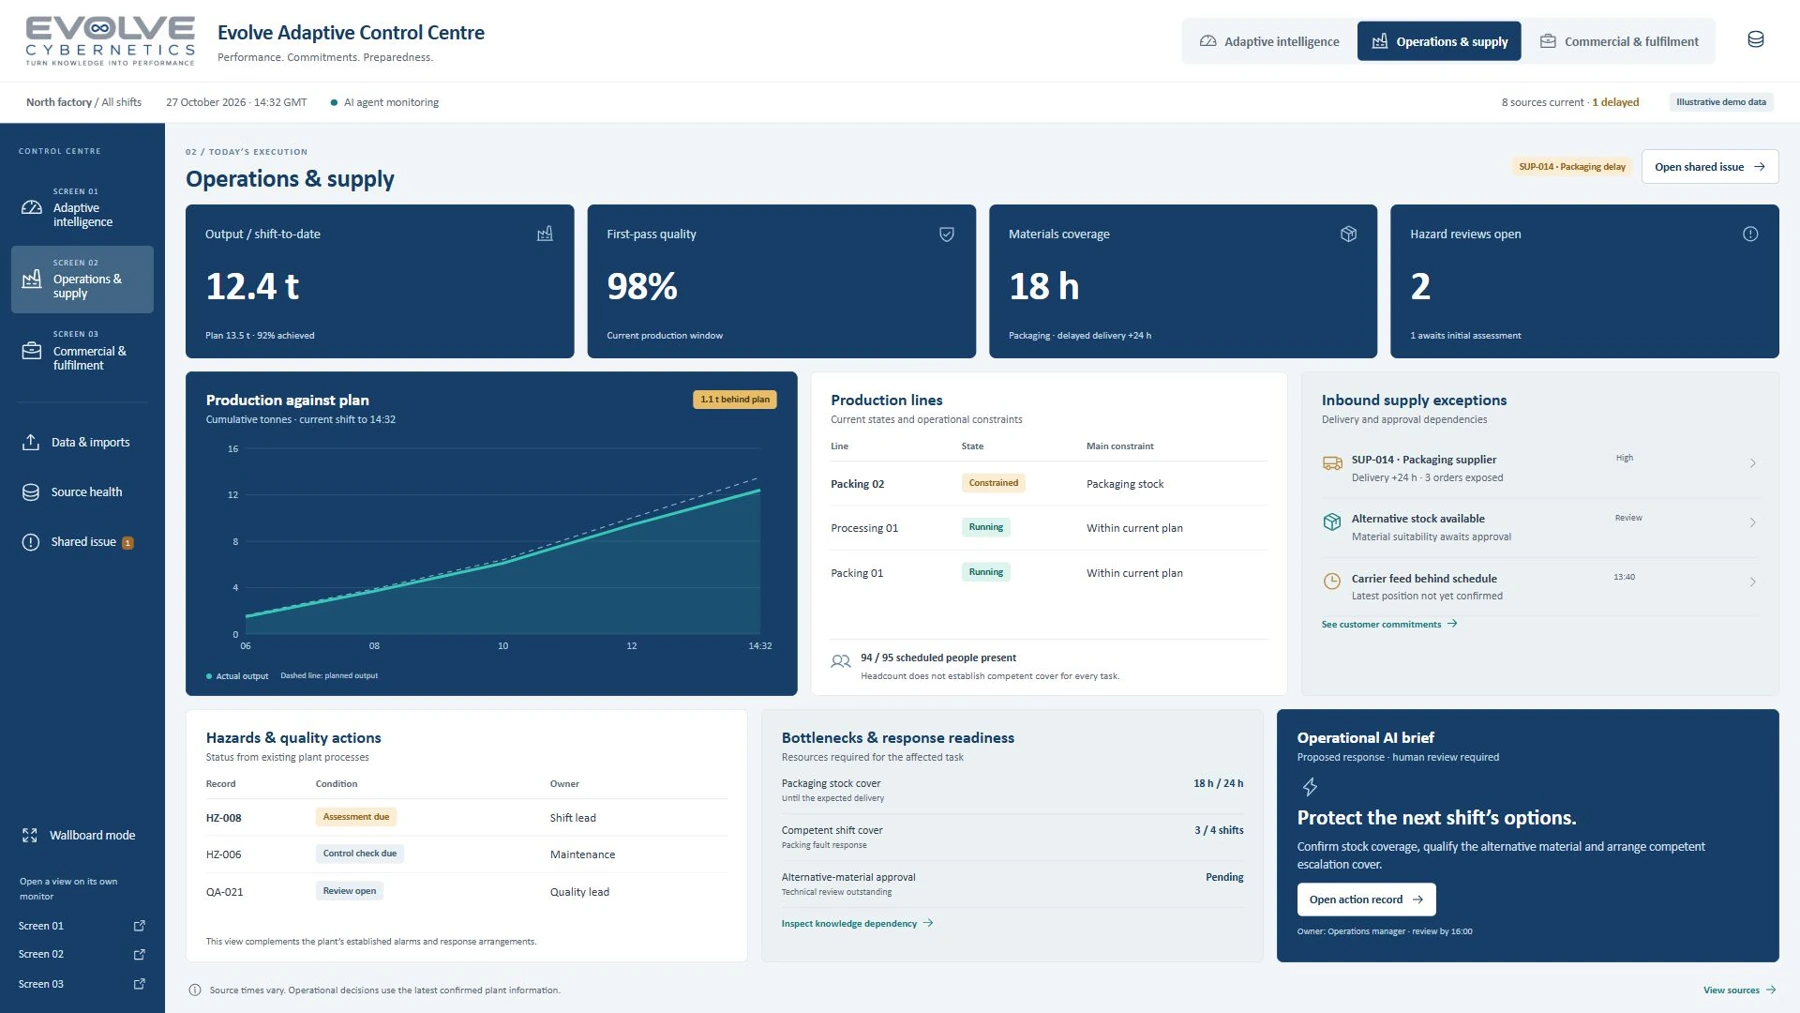The height and width of the screenshot is (1013, 1800).
Task: Go to Screen 01 Adaptive intelligence in sidebar
Action: pyautogui.click(x=82, y=208)
